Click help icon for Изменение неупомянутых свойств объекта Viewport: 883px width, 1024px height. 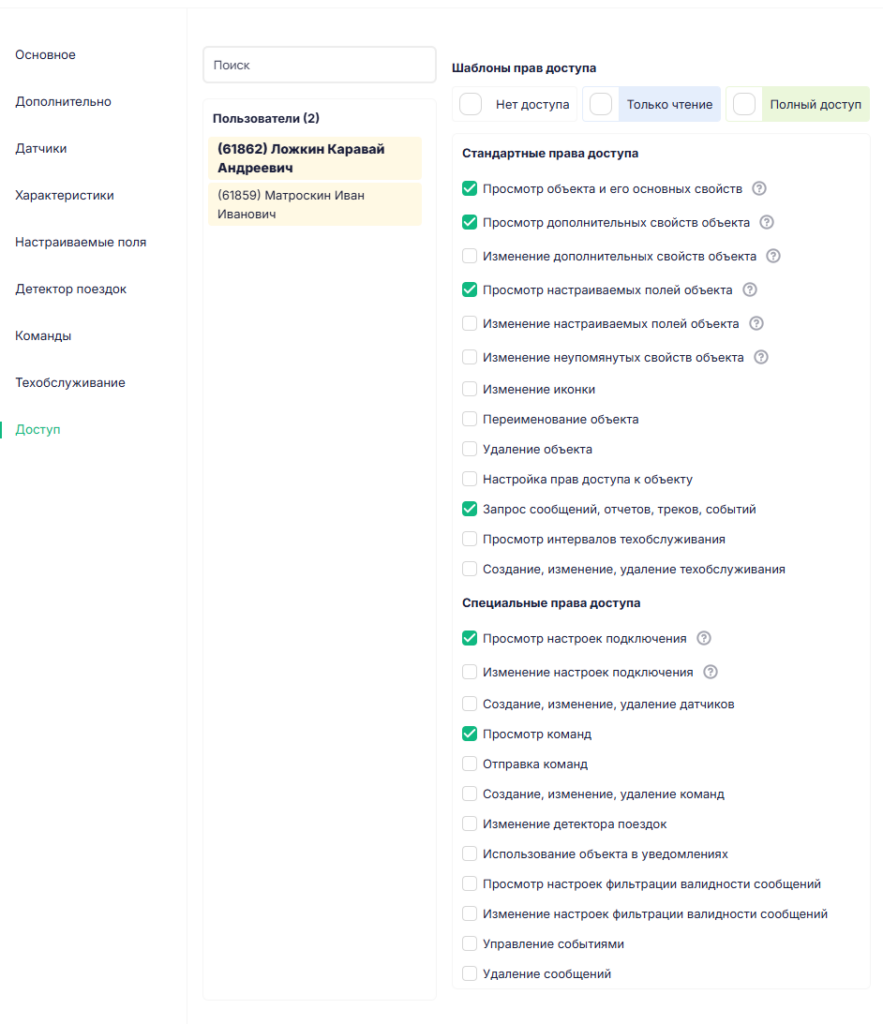(761, 357)
